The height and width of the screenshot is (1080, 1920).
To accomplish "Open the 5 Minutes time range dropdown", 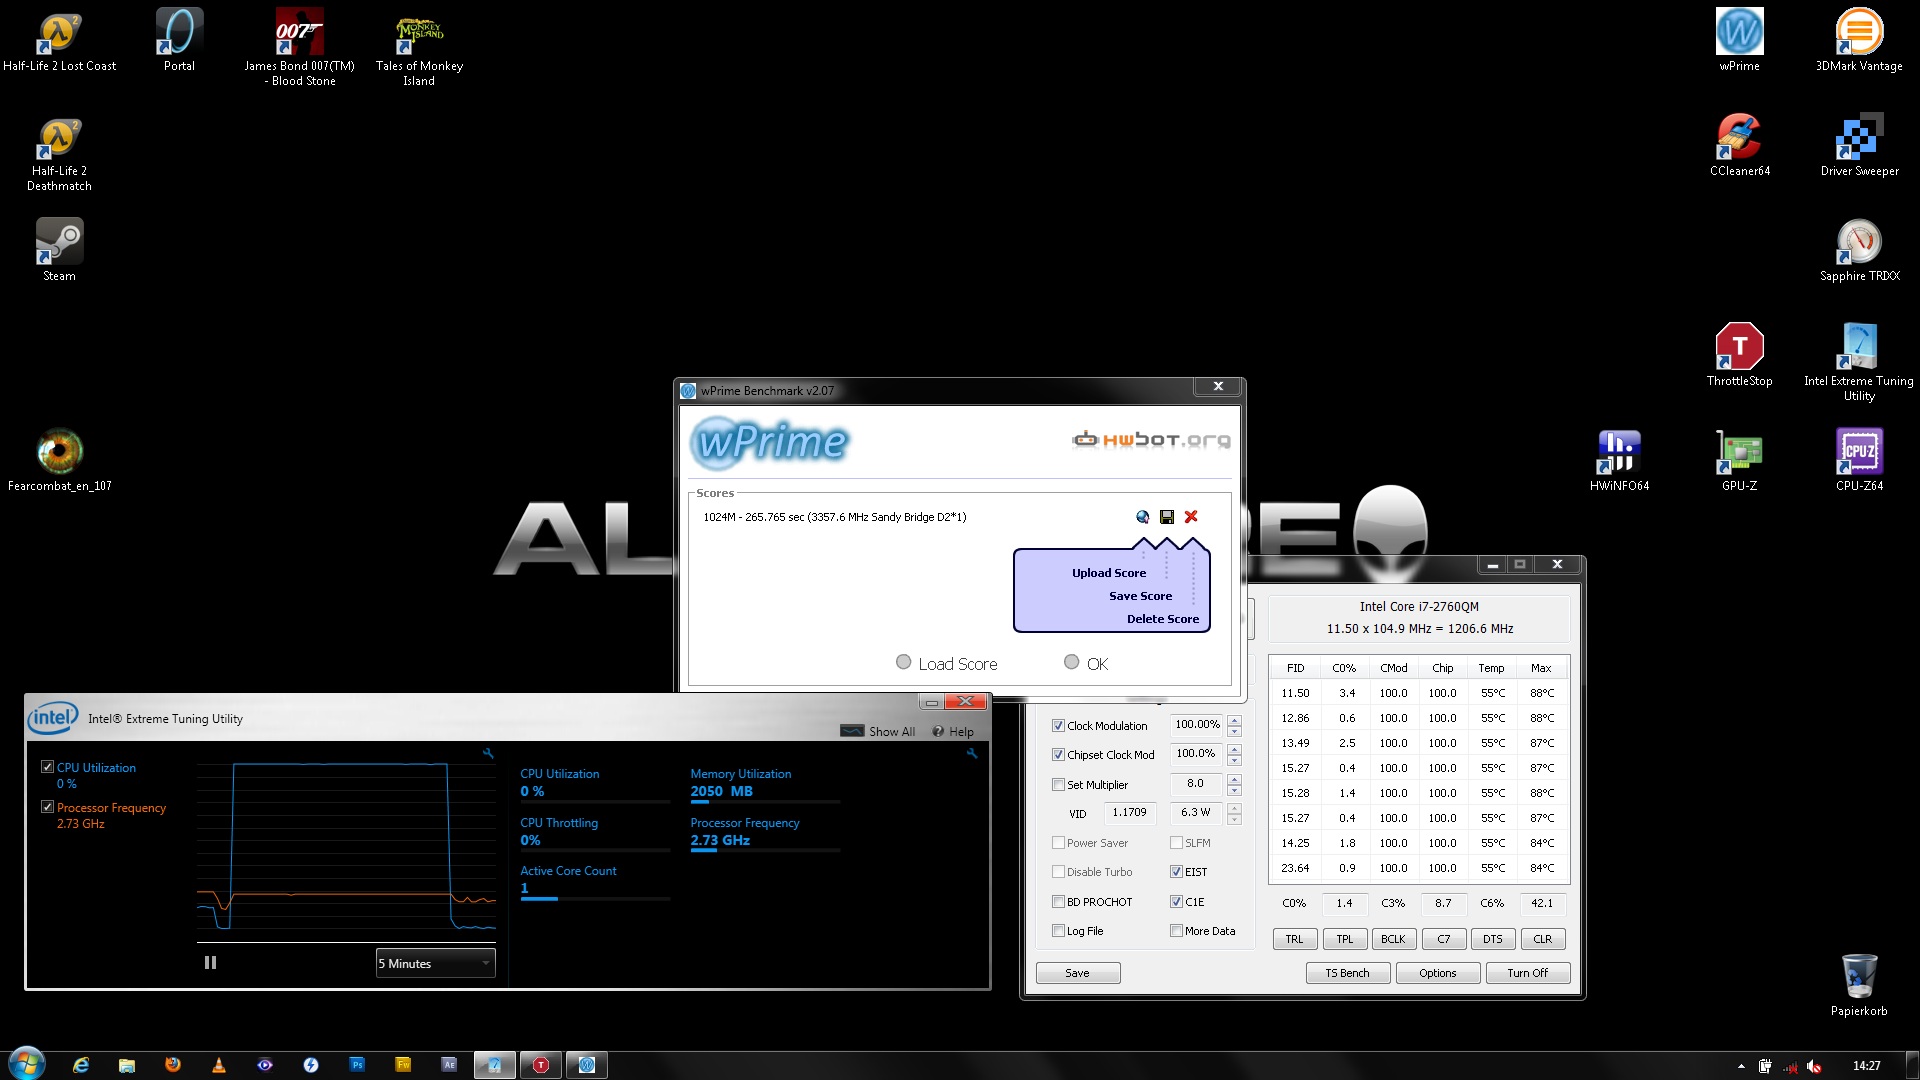I will (x=435, y=963).
